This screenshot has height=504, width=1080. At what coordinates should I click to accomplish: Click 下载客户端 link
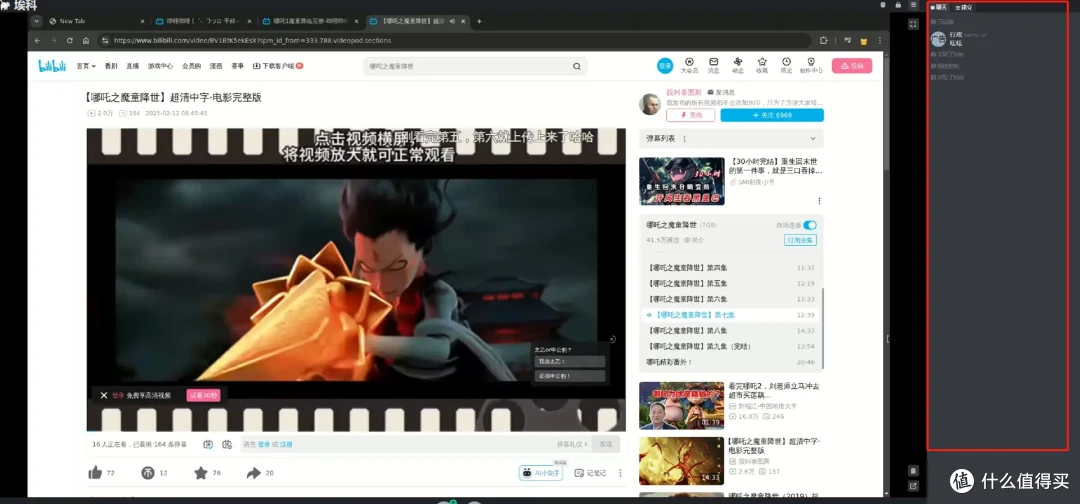point(278,66)
